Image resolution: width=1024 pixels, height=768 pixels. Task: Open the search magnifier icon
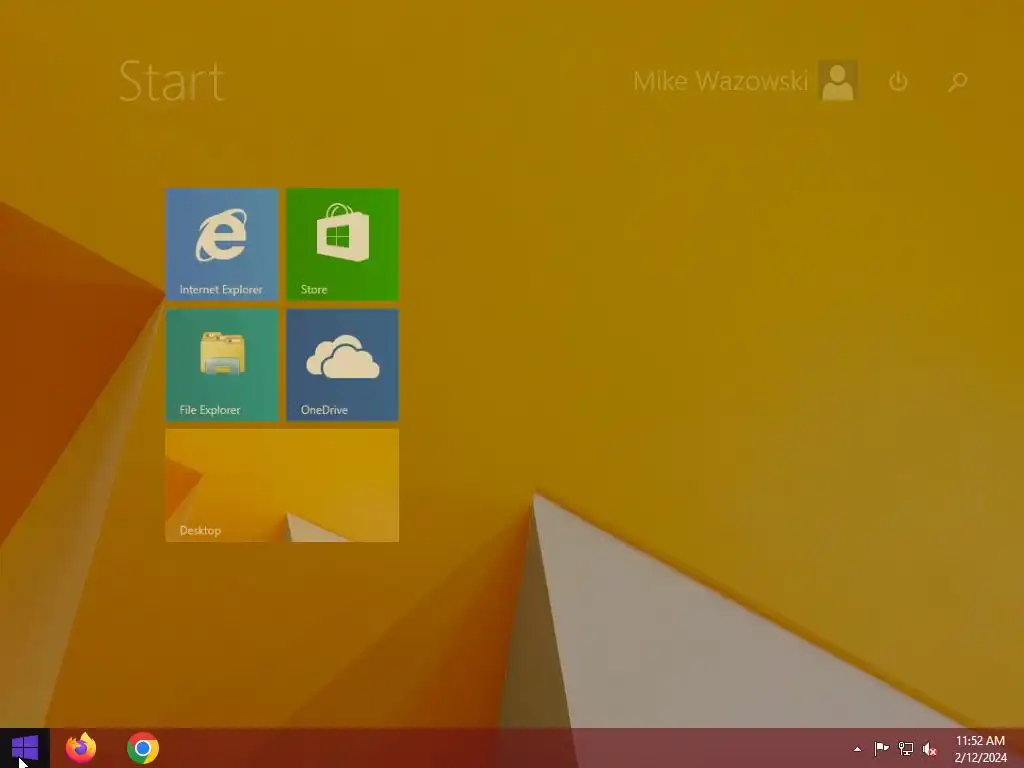[957, 82]
